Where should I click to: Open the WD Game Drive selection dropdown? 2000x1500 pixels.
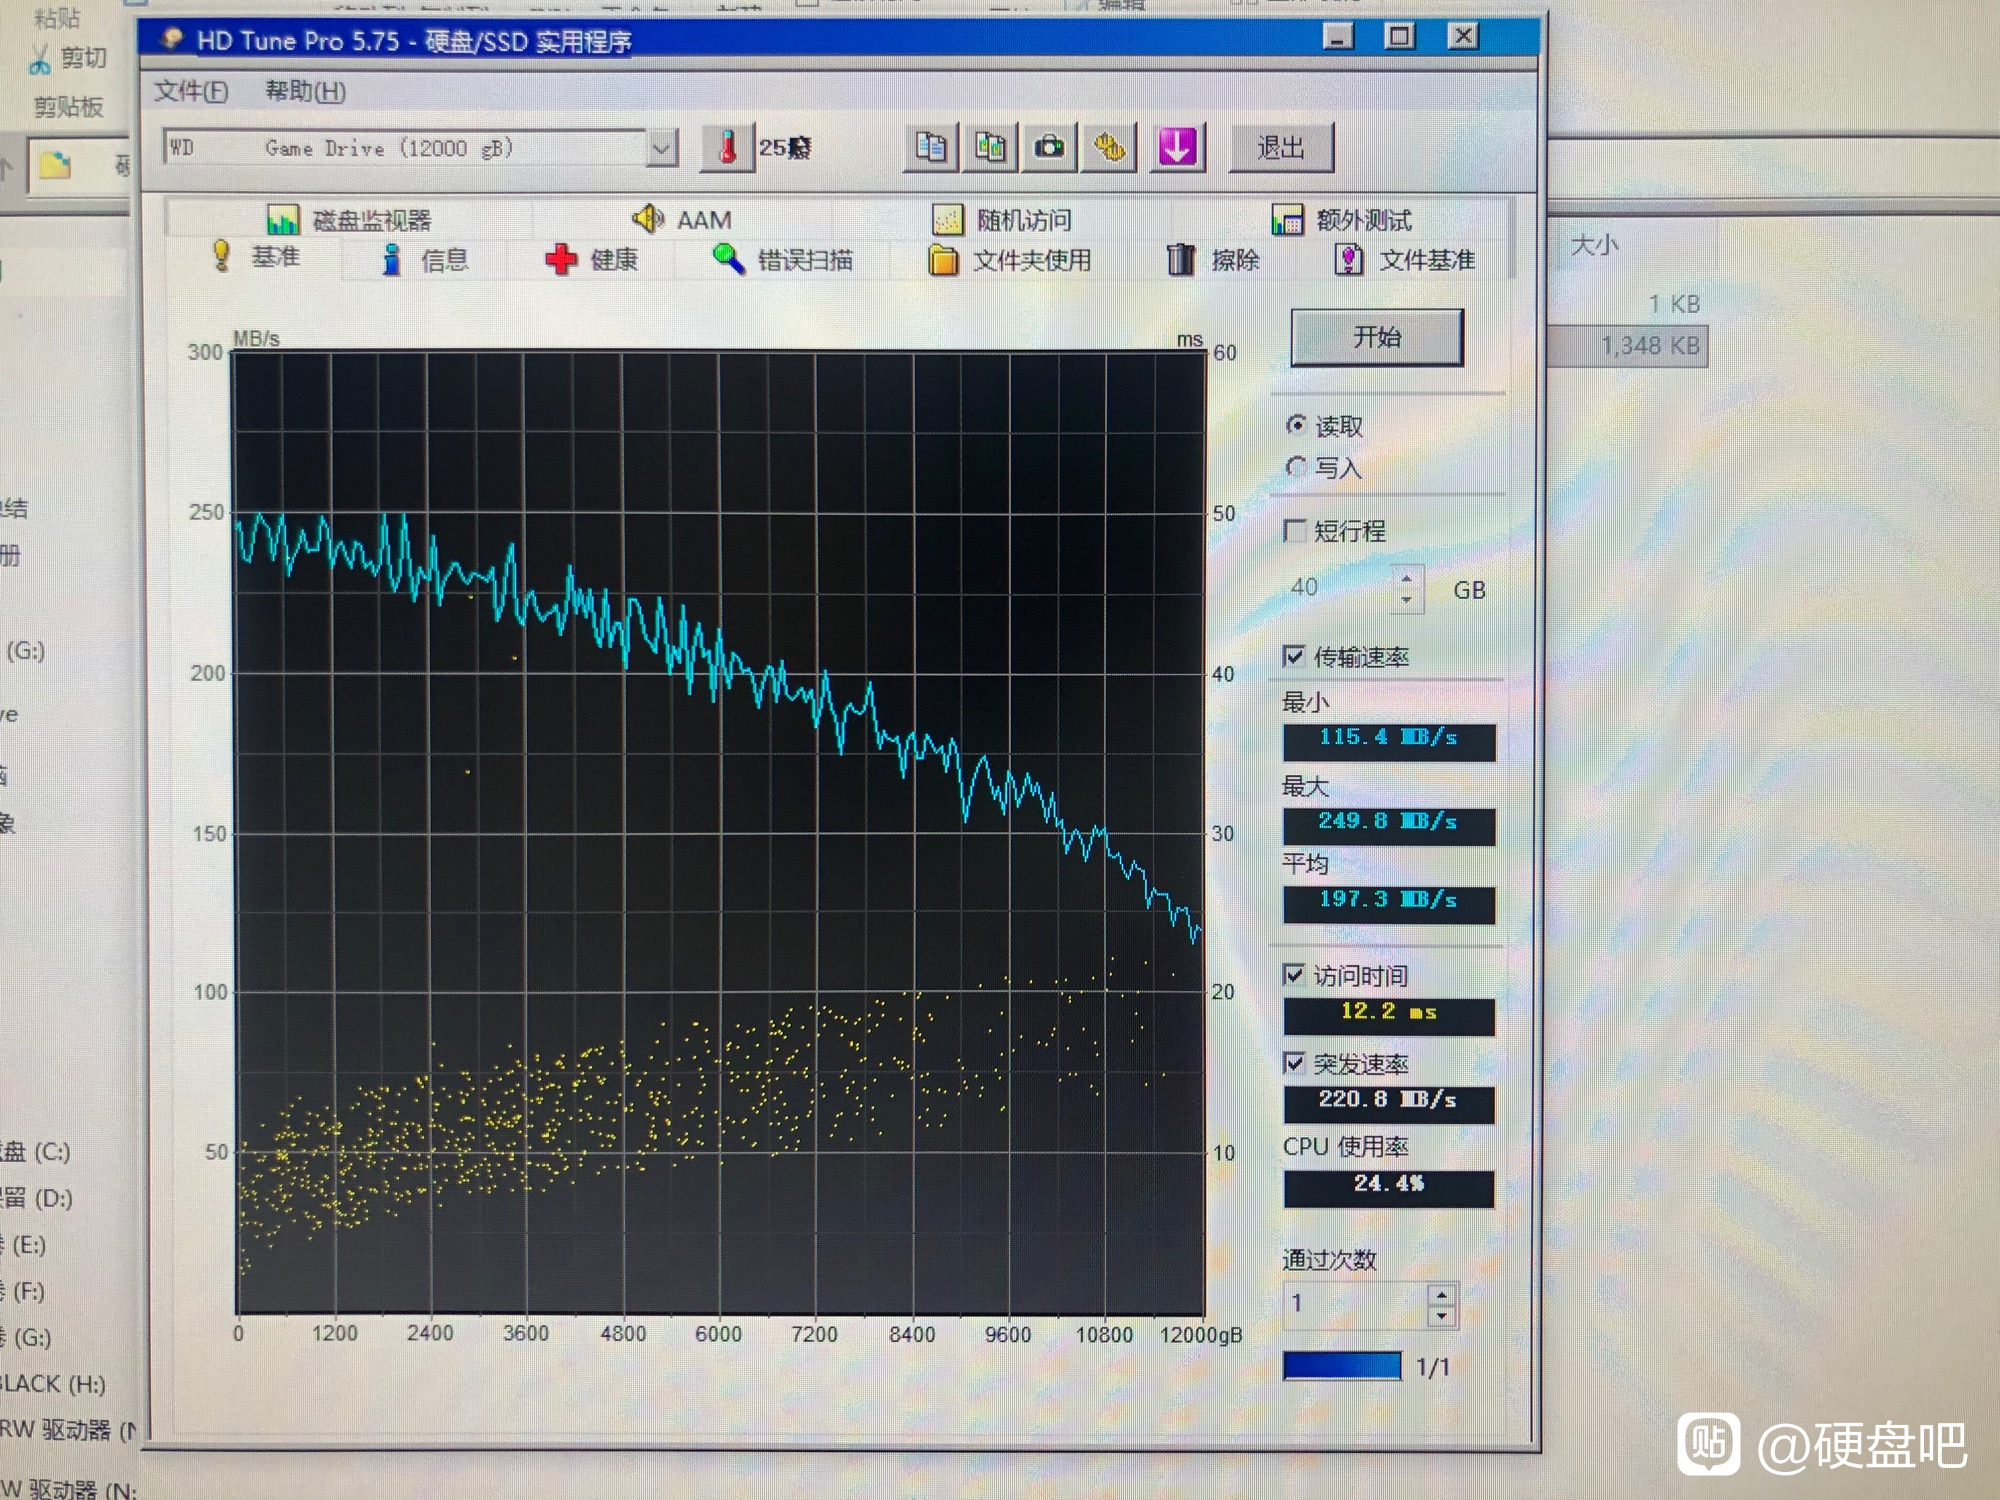661,149
